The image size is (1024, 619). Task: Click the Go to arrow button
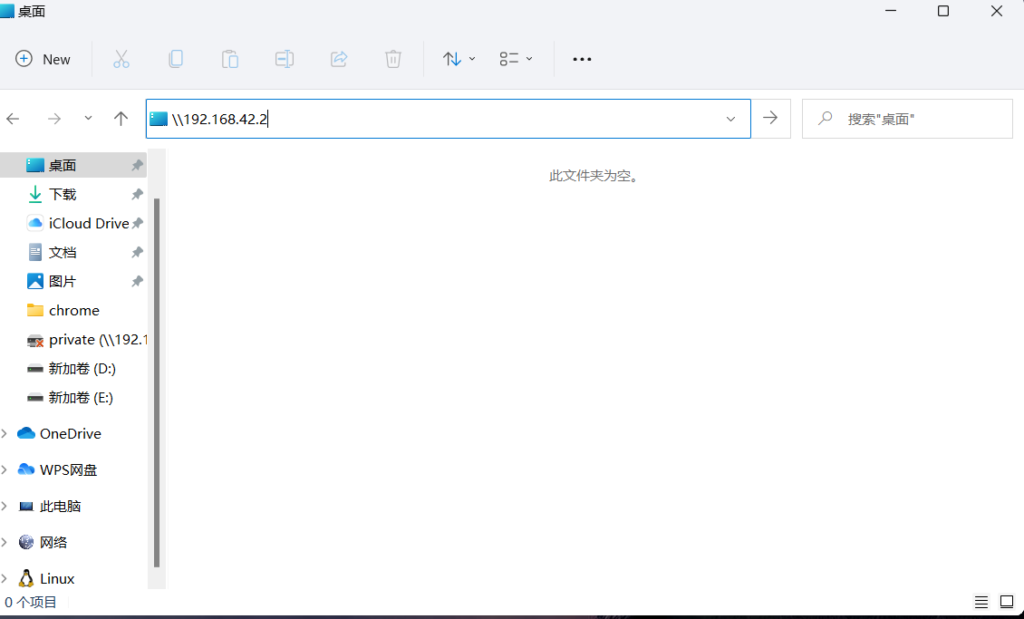click(x=770, y=118)
